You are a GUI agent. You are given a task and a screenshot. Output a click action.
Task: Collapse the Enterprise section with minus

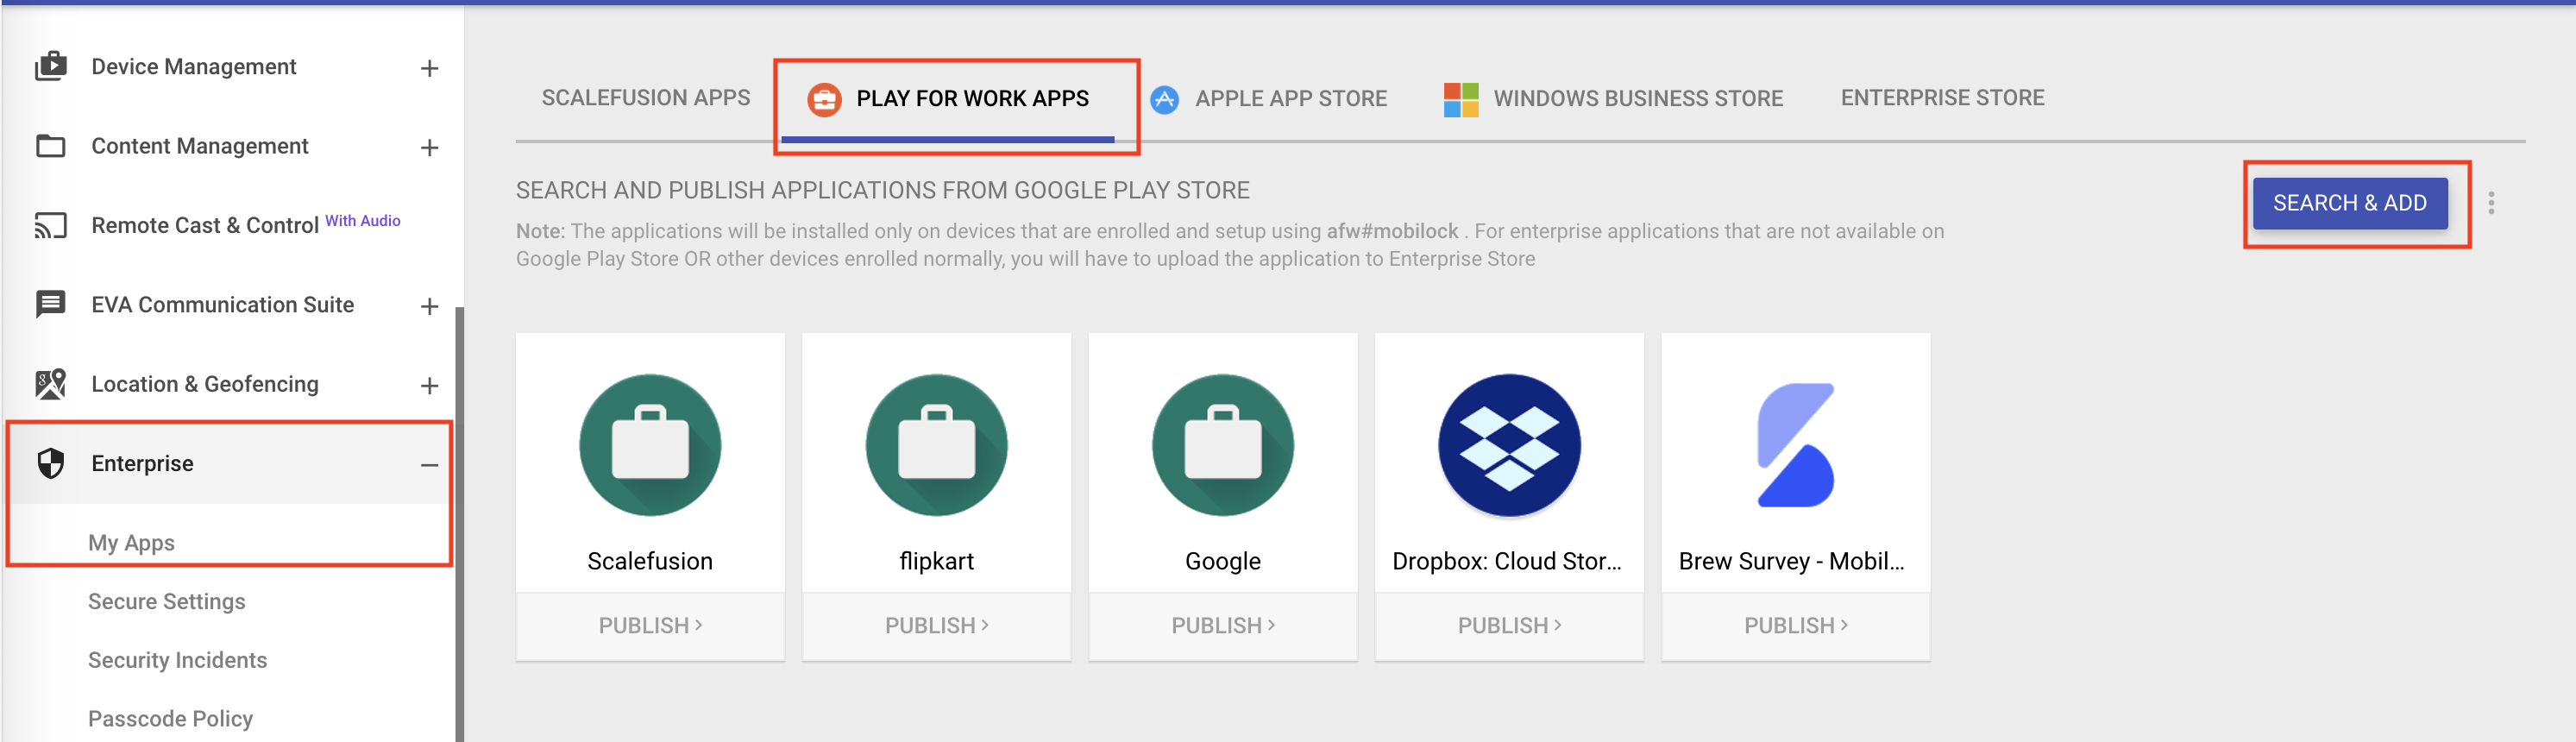[x=429, y=465]
